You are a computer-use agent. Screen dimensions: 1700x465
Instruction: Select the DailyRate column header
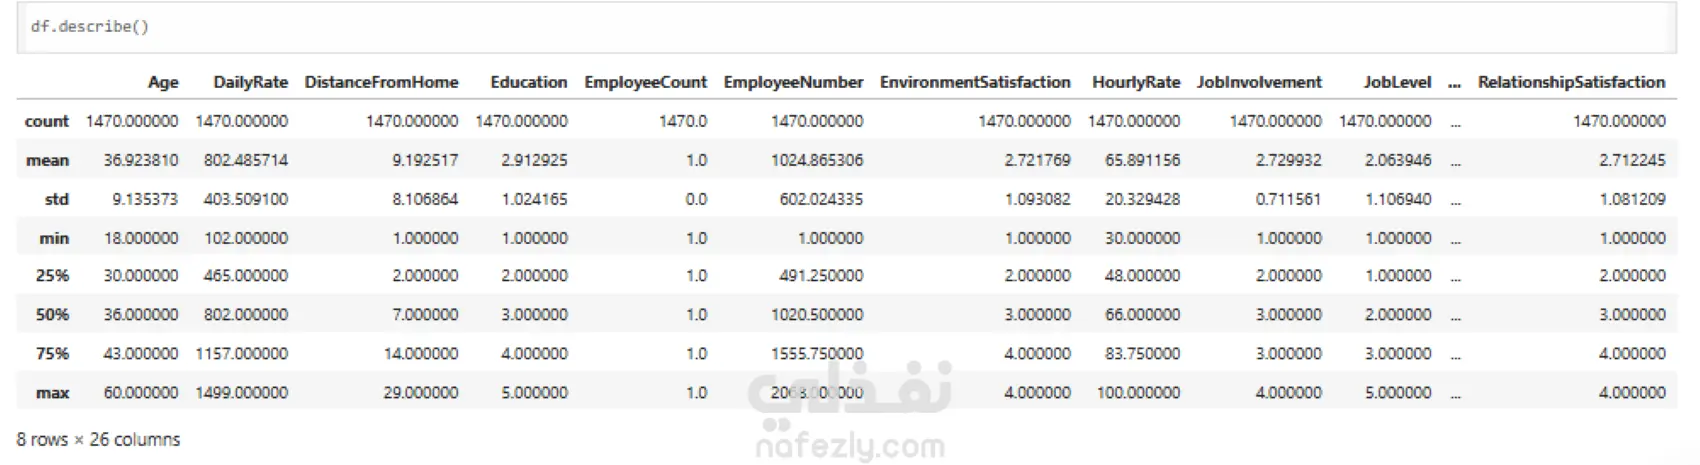(250, 83)
